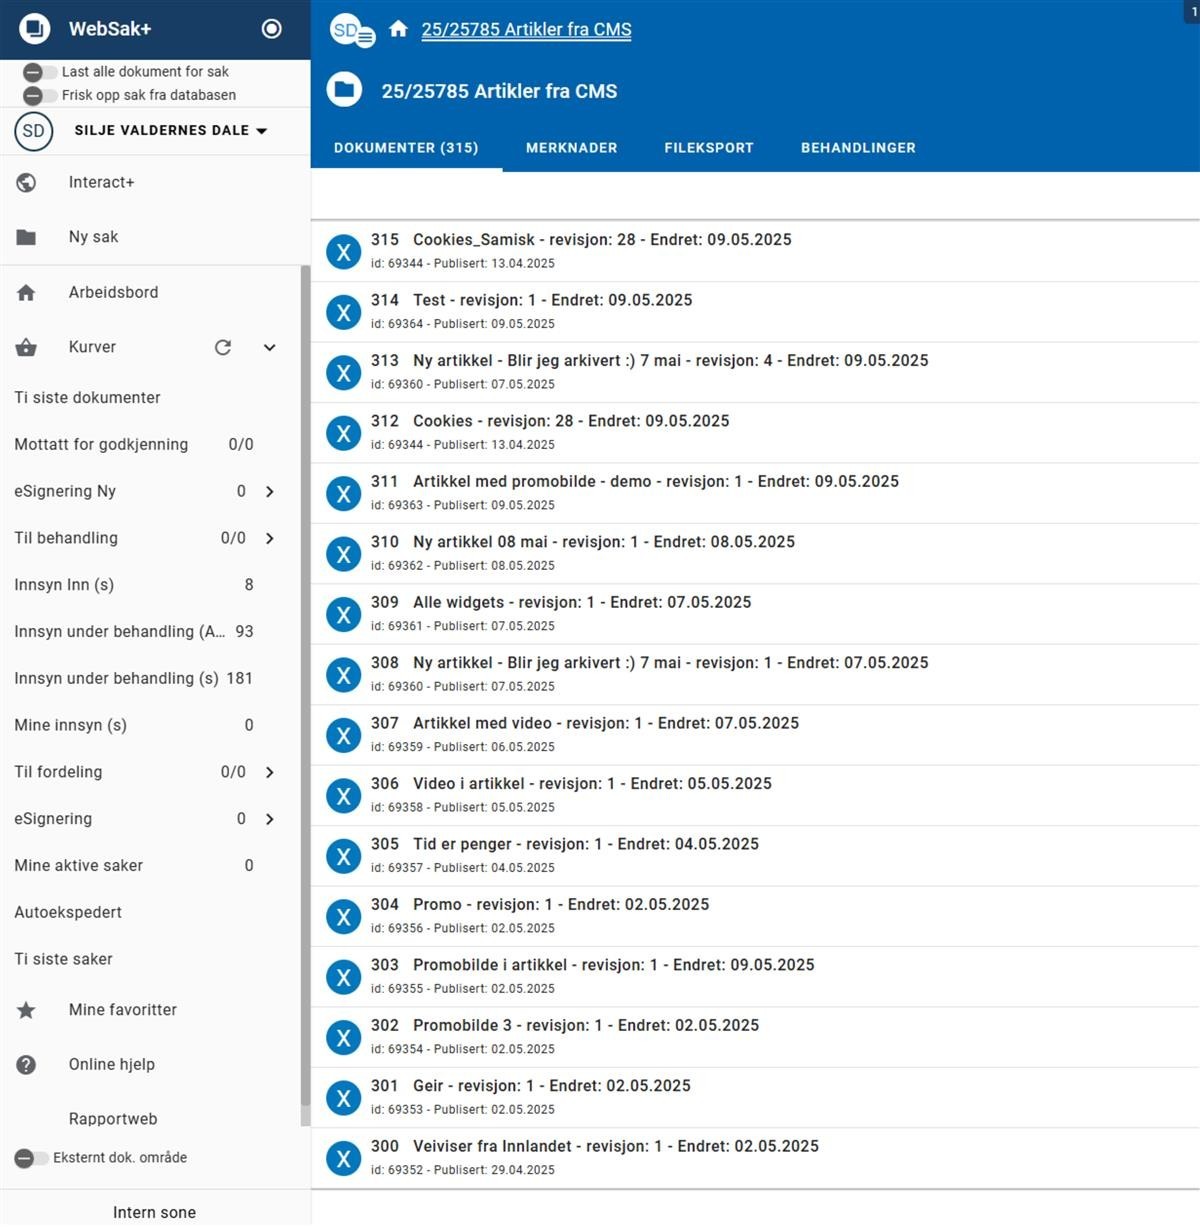1200x1227 pixels.
Task: Click the star icon for Mine favoritter
Action: [x=27, y=1010]
